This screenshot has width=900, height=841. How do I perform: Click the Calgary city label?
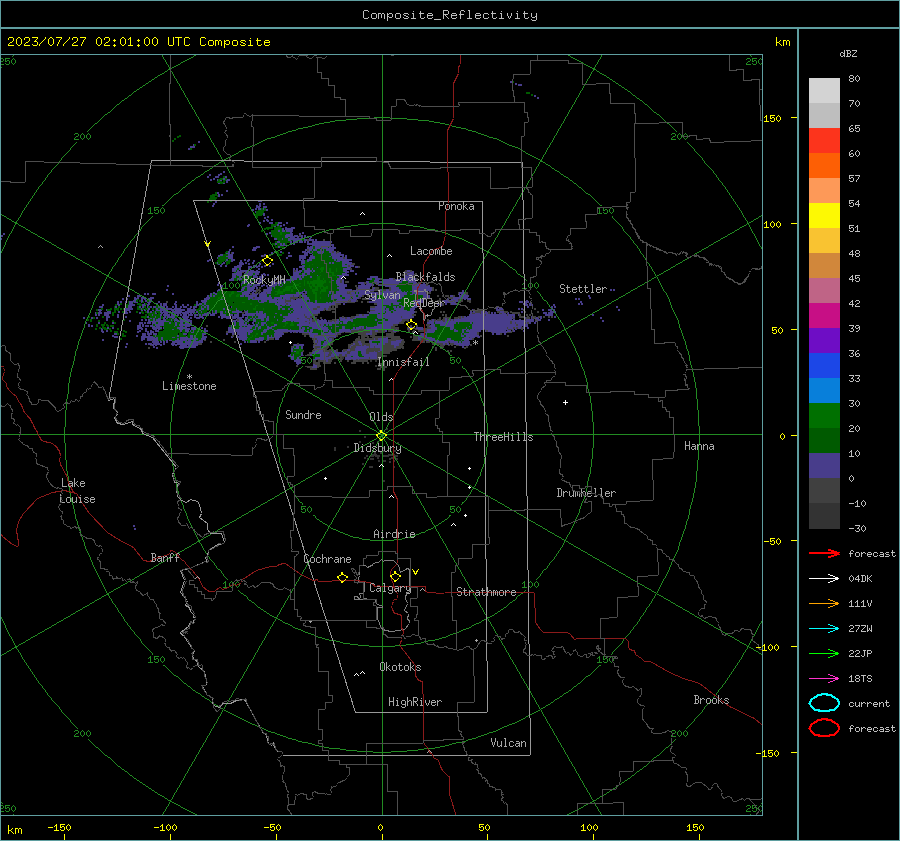(390, 588)
